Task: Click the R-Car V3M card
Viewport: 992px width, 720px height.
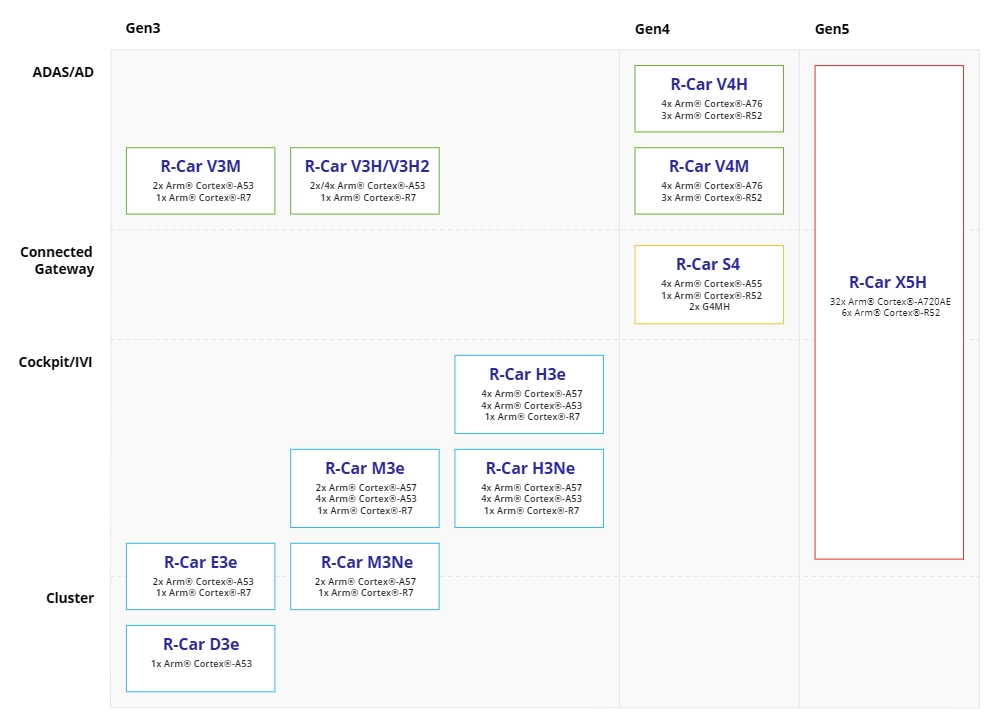Action: point(201,181)
